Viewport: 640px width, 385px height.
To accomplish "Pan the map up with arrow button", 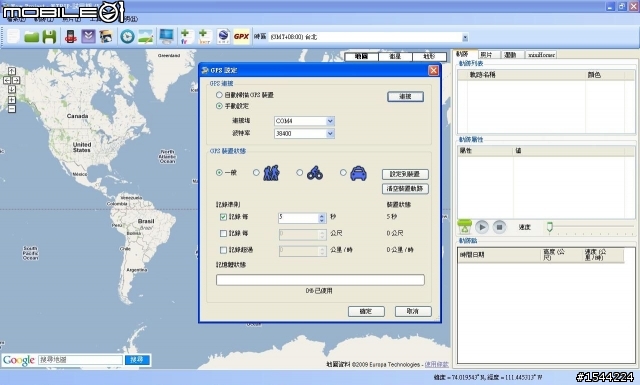I will (x=12, y=71).
